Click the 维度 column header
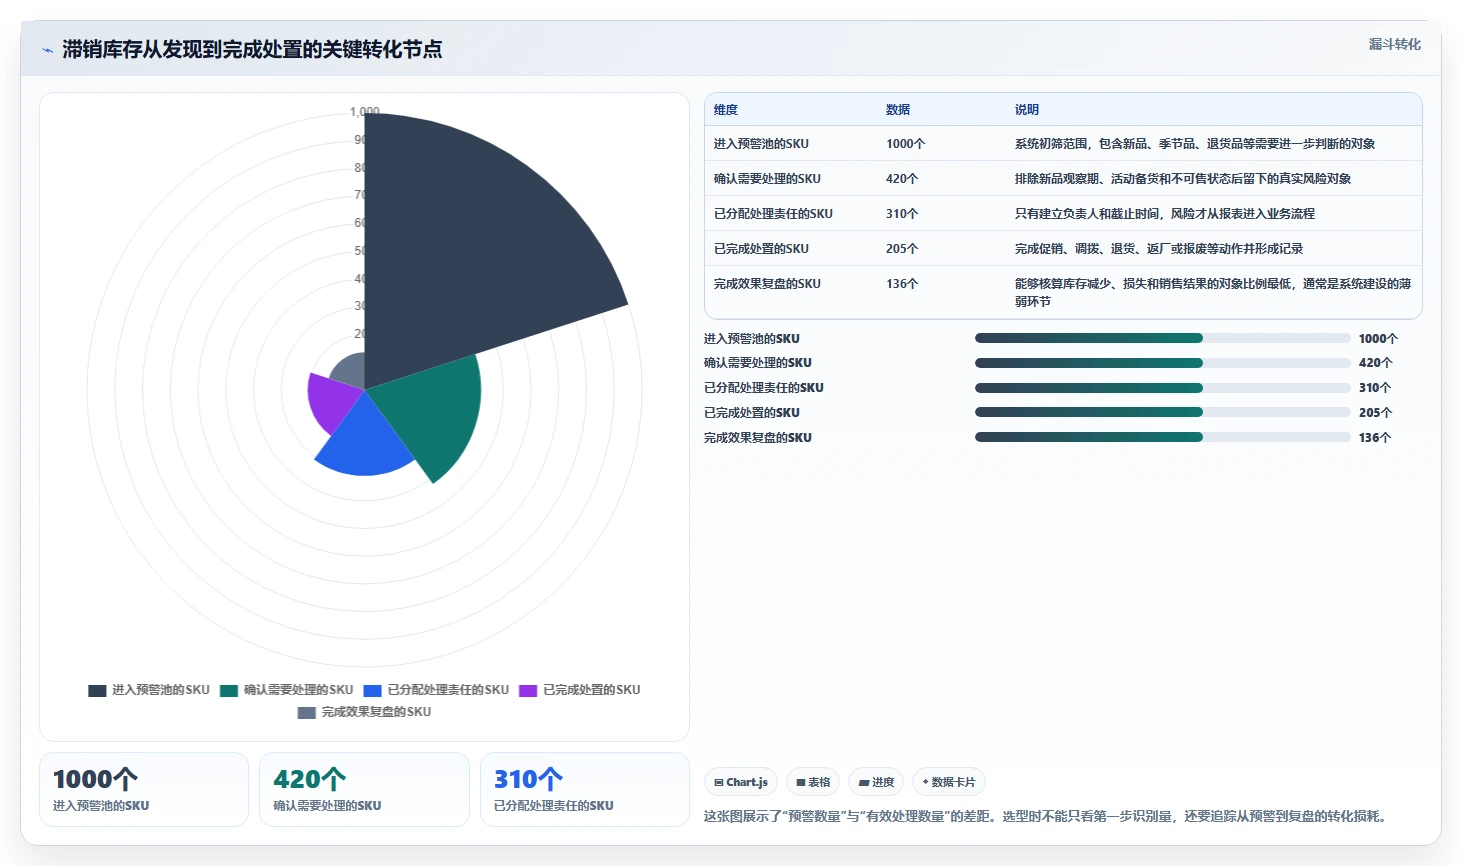The height and width of the screenshot is (866, 1462). (x=726, y=110)
